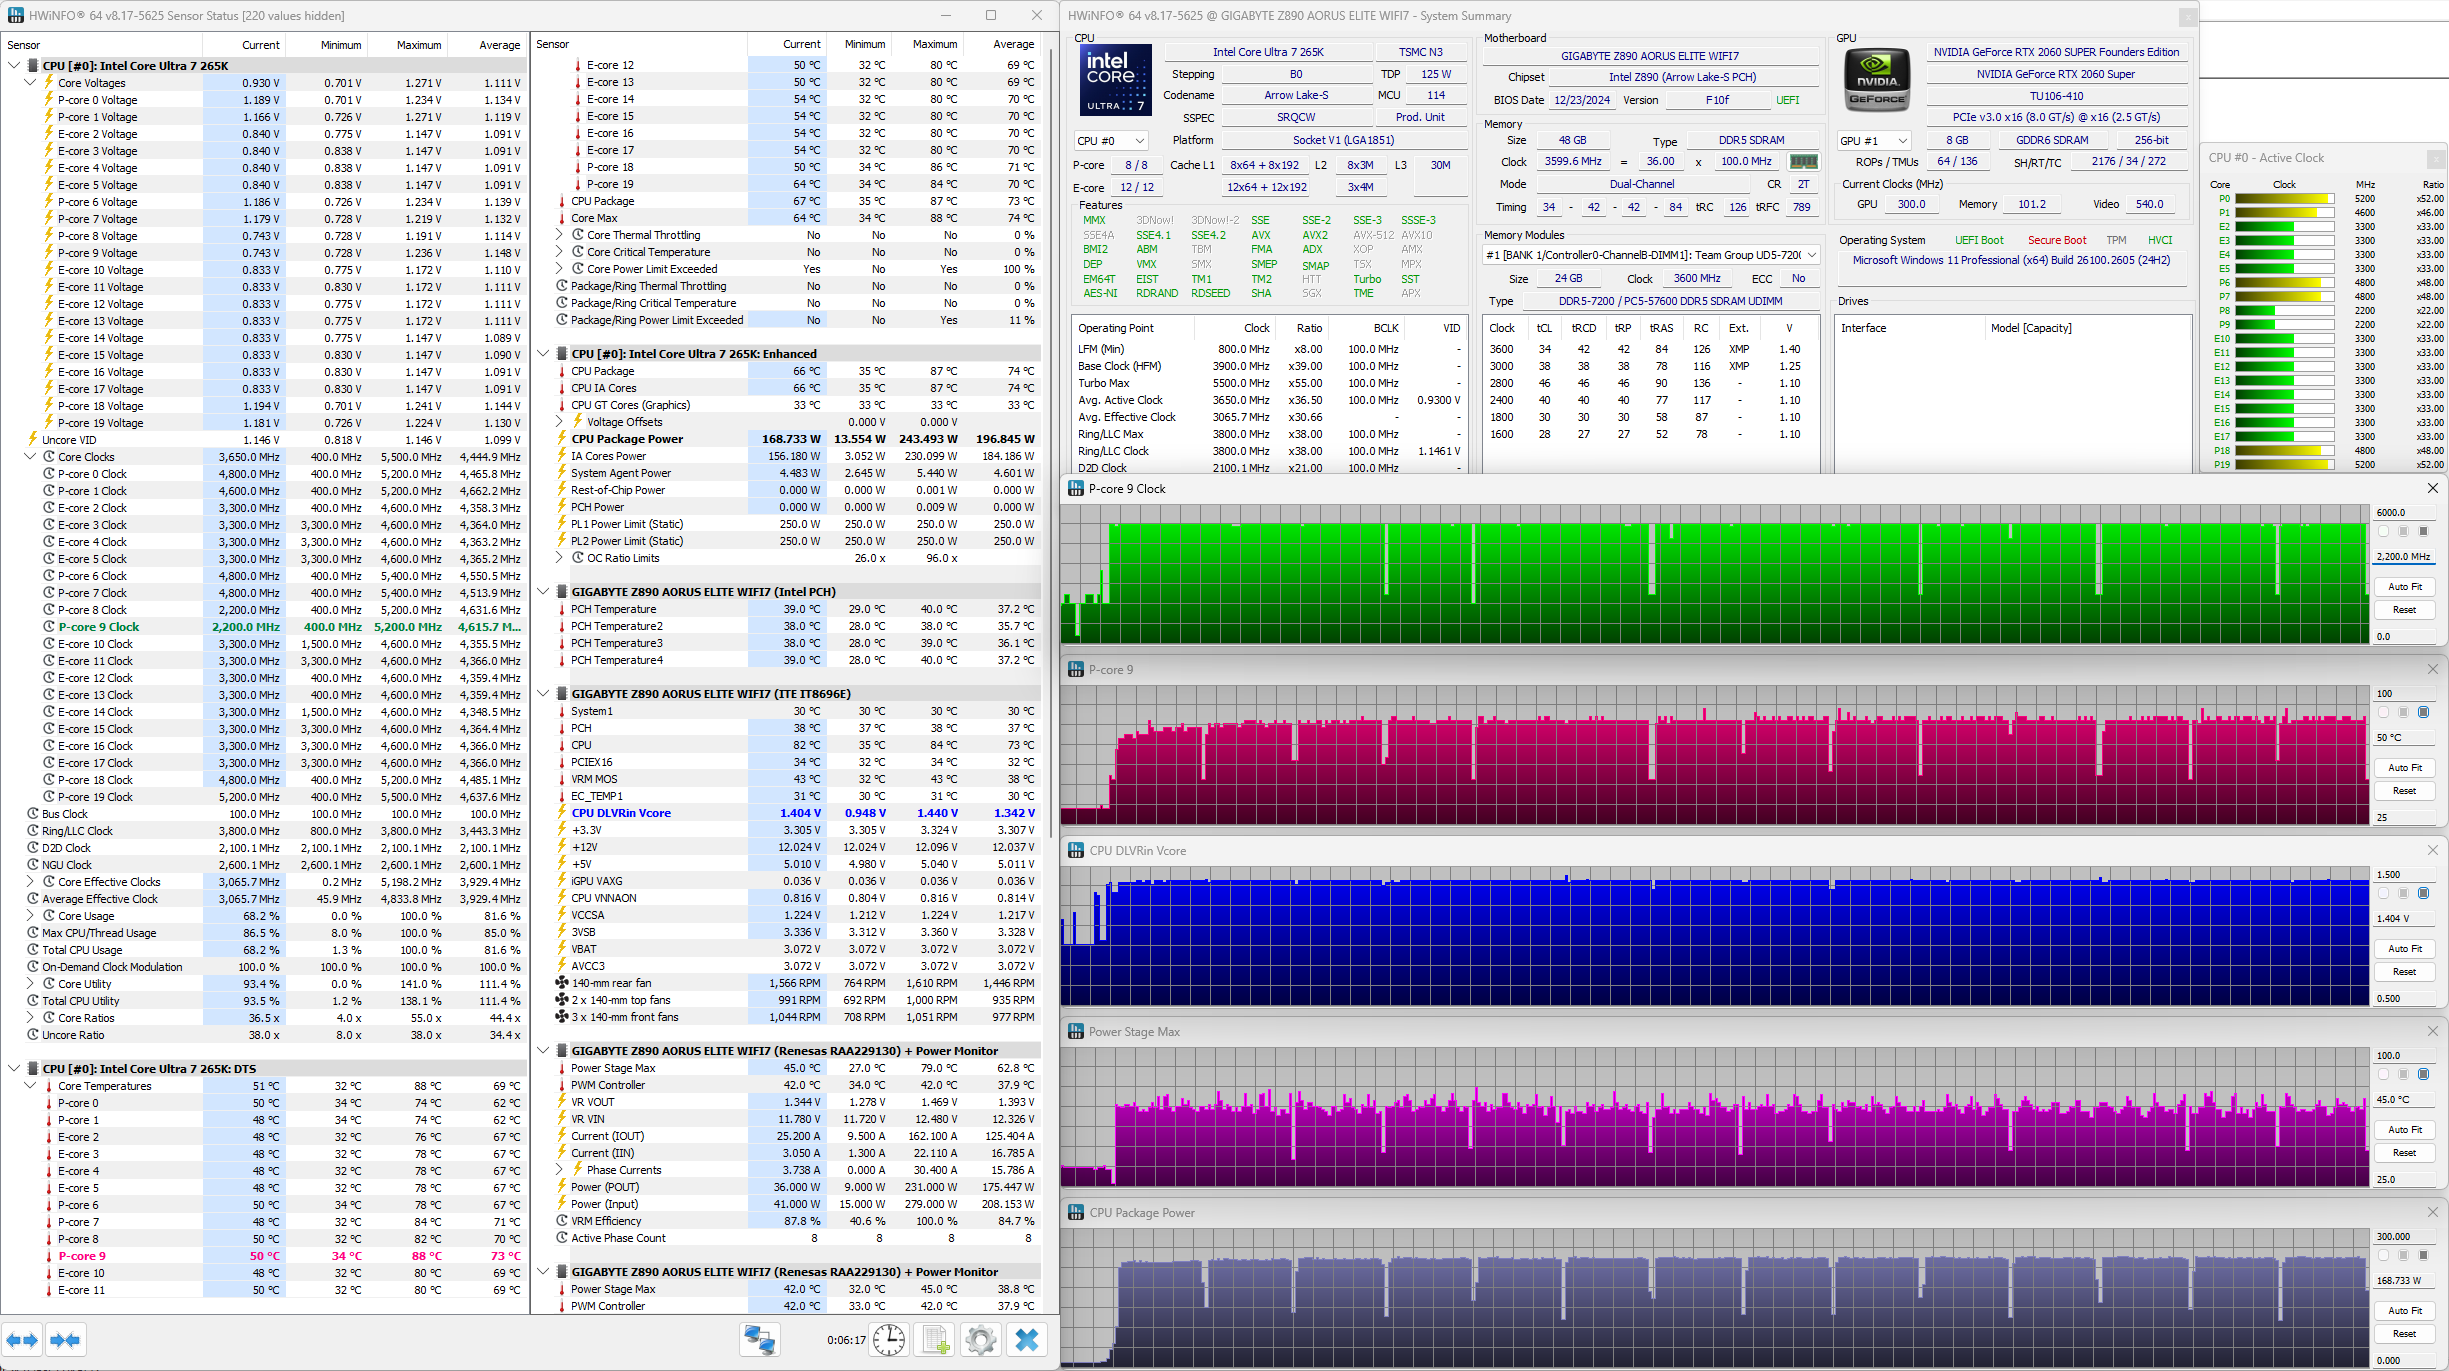Open sensor settings gear icon
2449x1371 pixels.
(x=981, y=1340)
